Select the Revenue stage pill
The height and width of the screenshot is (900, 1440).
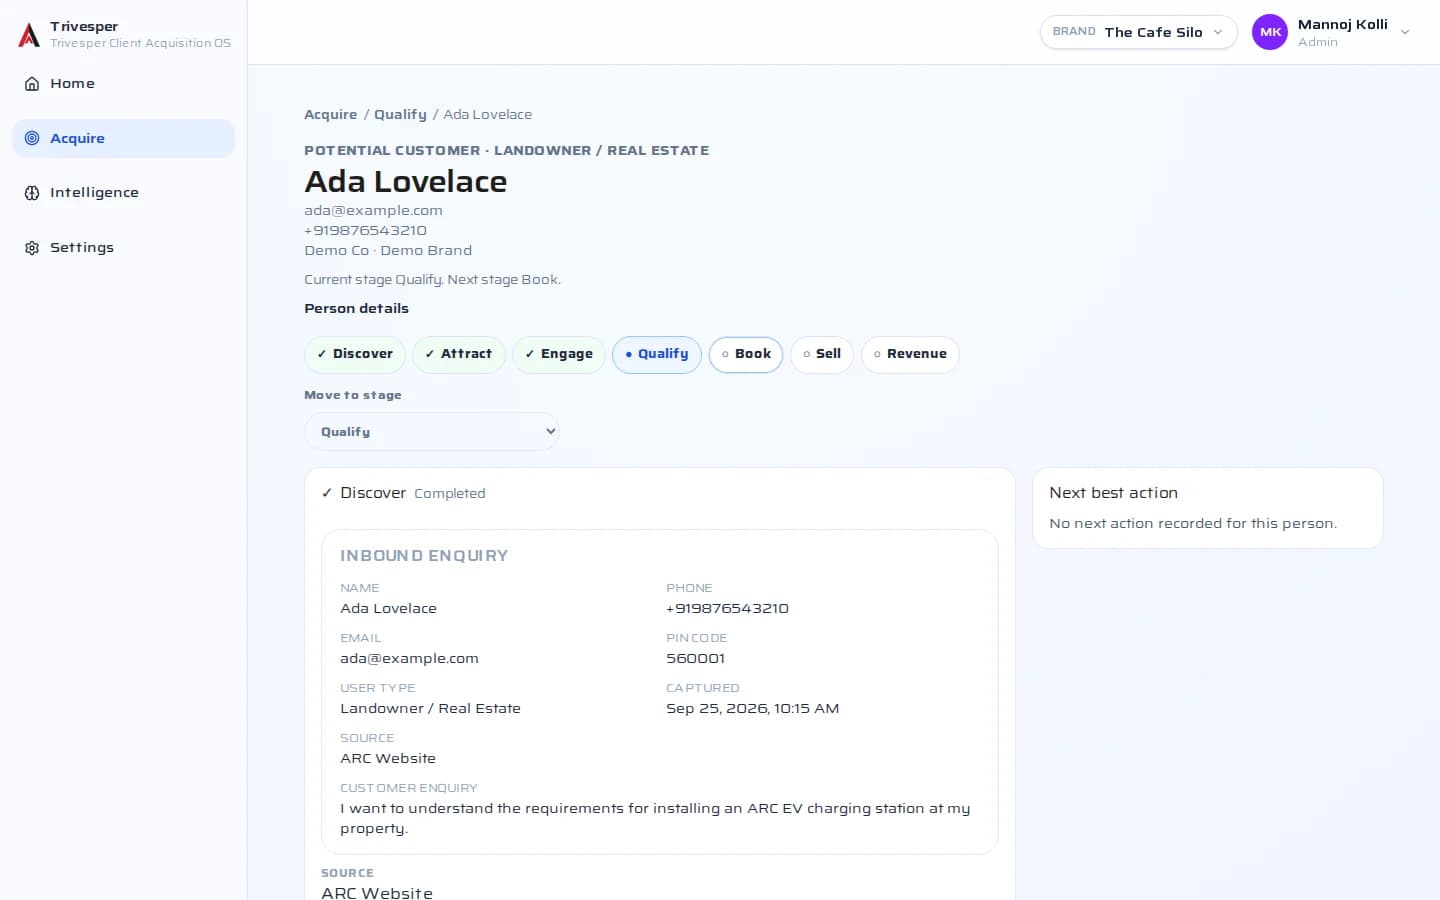(910, 354)
